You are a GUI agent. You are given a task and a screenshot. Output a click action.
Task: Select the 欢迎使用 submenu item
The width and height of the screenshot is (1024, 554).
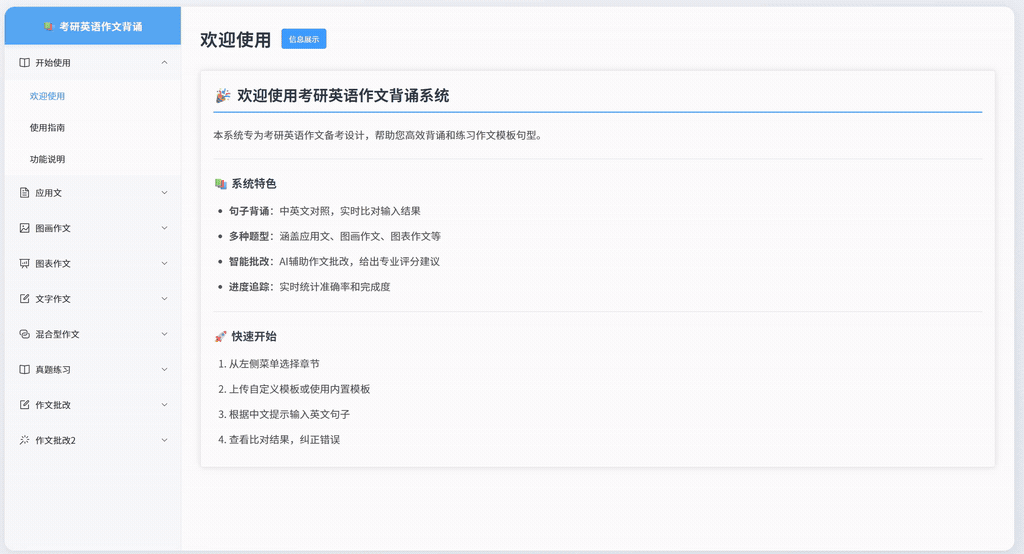pos(93,96)
